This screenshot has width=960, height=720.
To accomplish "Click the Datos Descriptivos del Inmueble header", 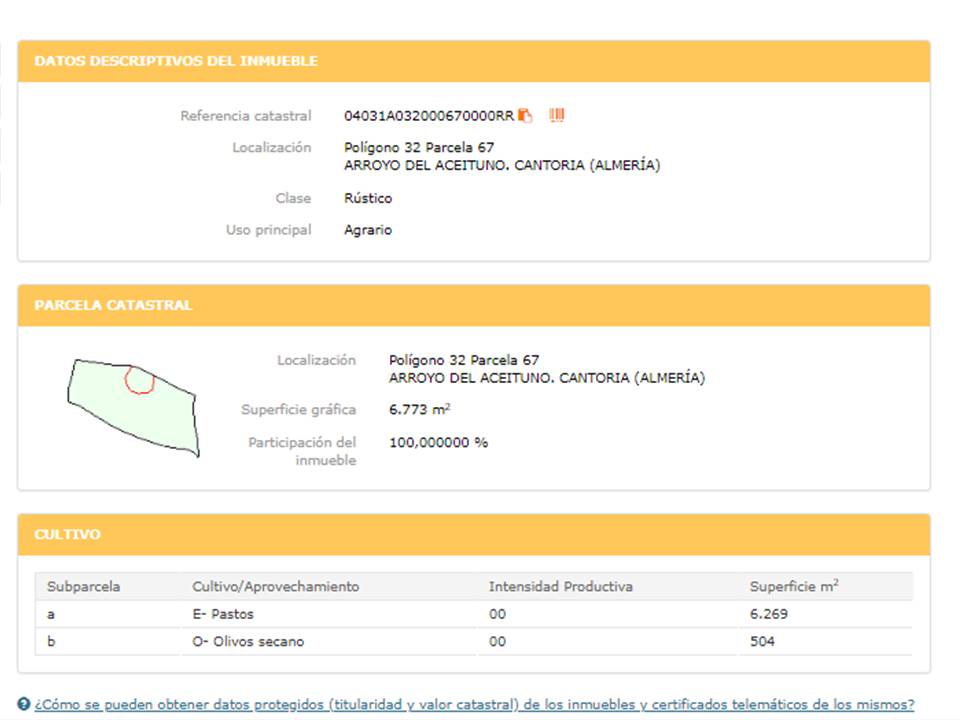I will (x=176, y=61).
